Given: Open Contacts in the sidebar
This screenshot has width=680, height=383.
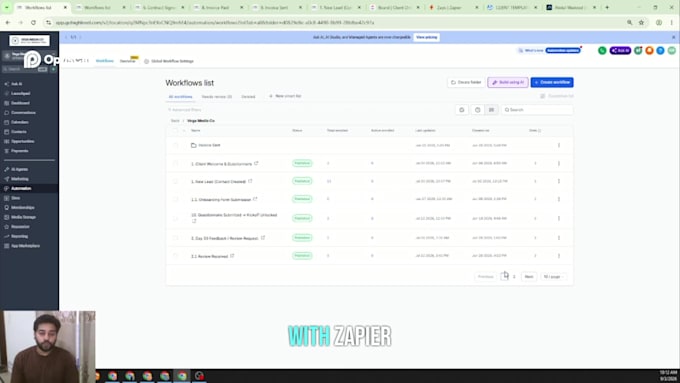Looking at the screenshot, I should point(19,131).
